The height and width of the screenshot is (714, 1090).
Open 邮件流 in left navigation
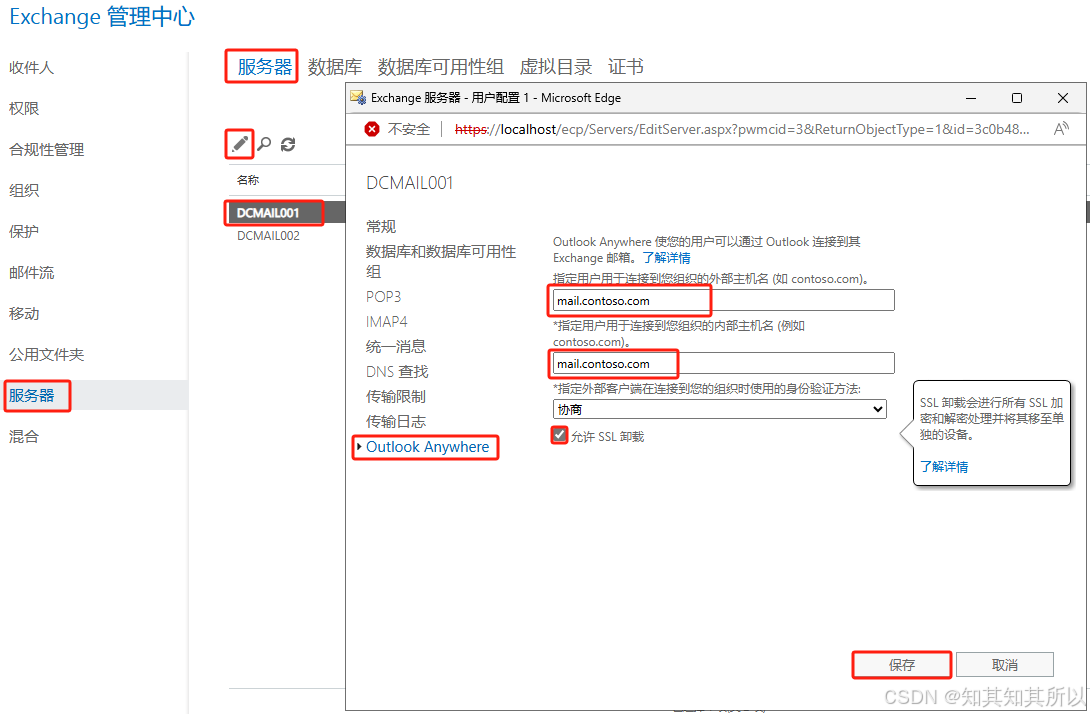[x=31, y=273]
